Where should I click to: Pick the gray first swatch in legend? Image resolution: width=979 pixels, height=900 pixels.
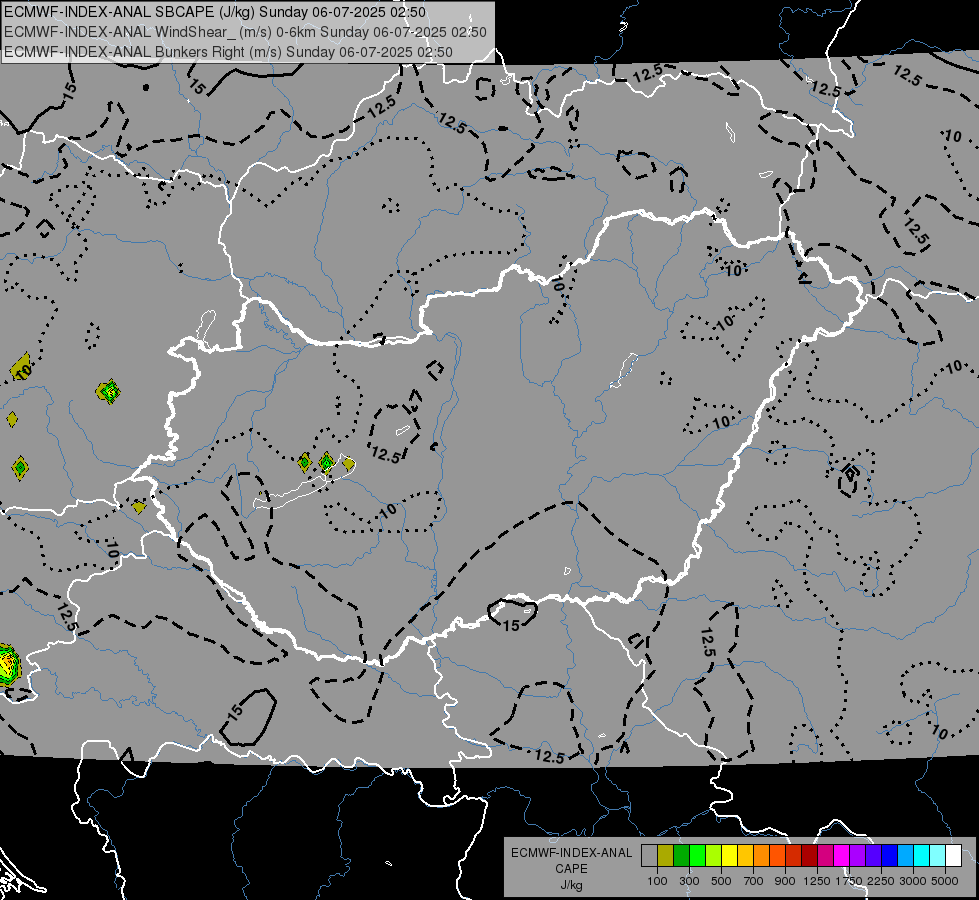649,855
